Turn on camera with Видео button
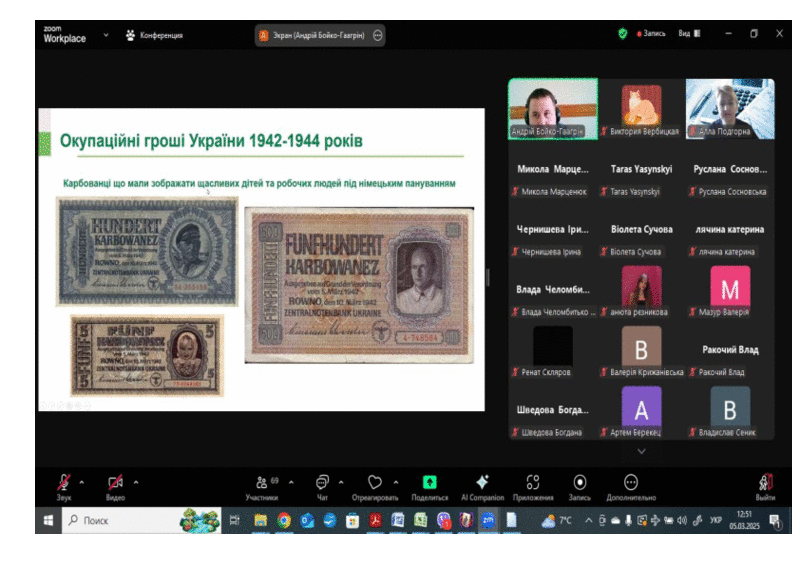The height and width of the screenshot is (565, 800). pos(115,487)
